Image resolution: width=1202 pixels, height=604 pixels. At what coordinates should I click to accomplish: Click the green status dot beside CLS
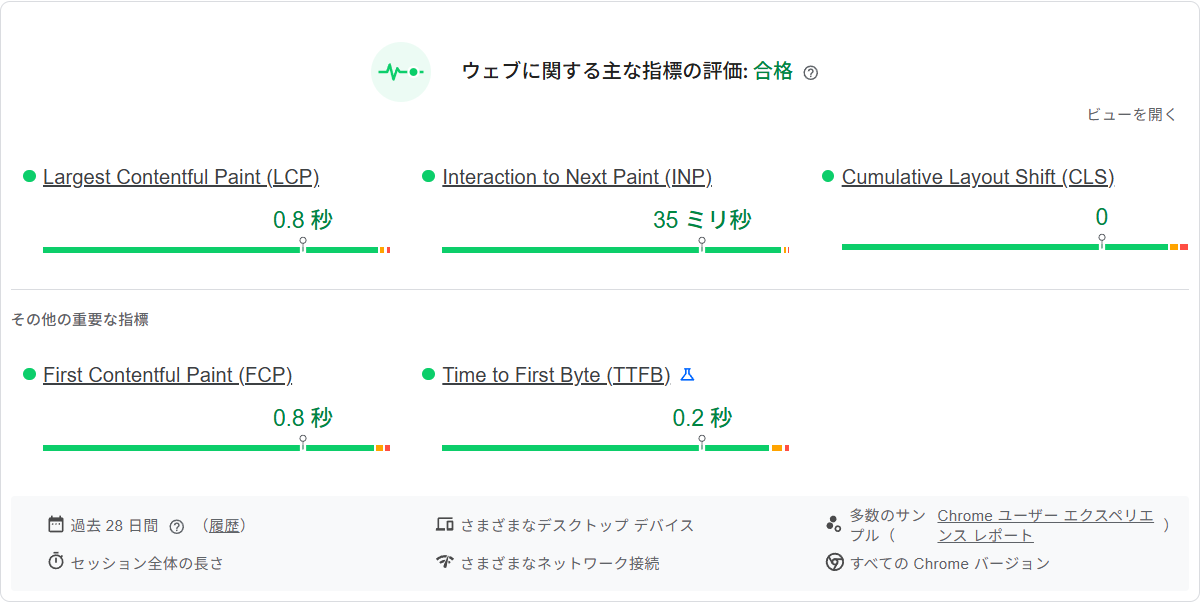click(x=828, y=175)
